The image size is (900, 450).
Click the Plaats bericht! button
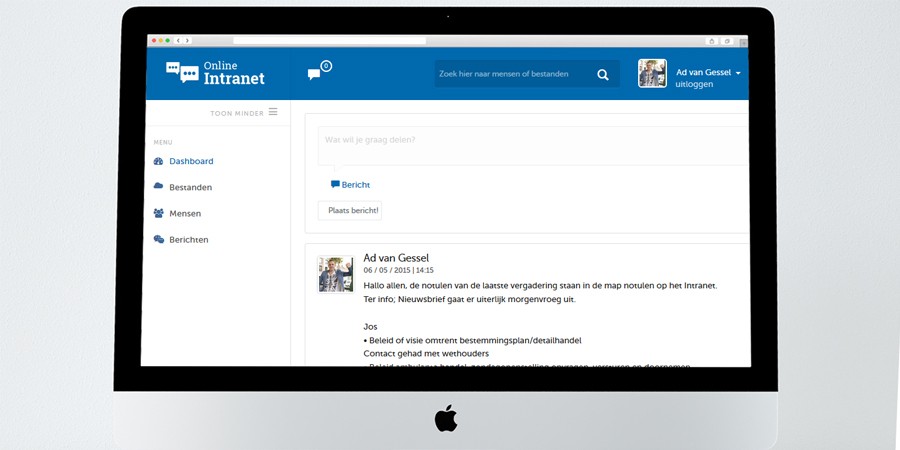coord(350,211)
